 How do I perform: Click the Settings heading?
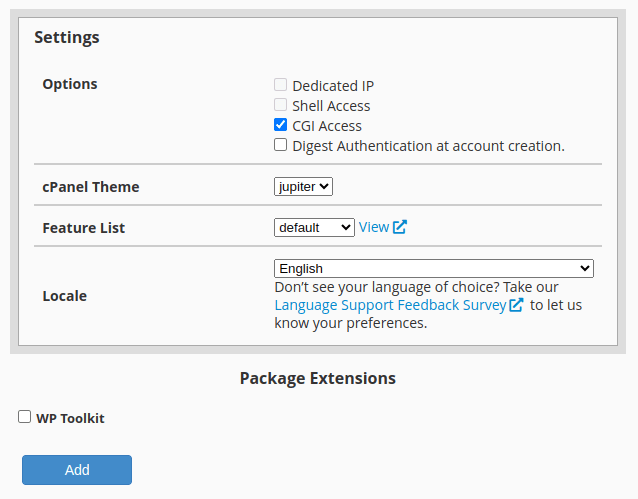pyautogui.click(x=67, y=37)
